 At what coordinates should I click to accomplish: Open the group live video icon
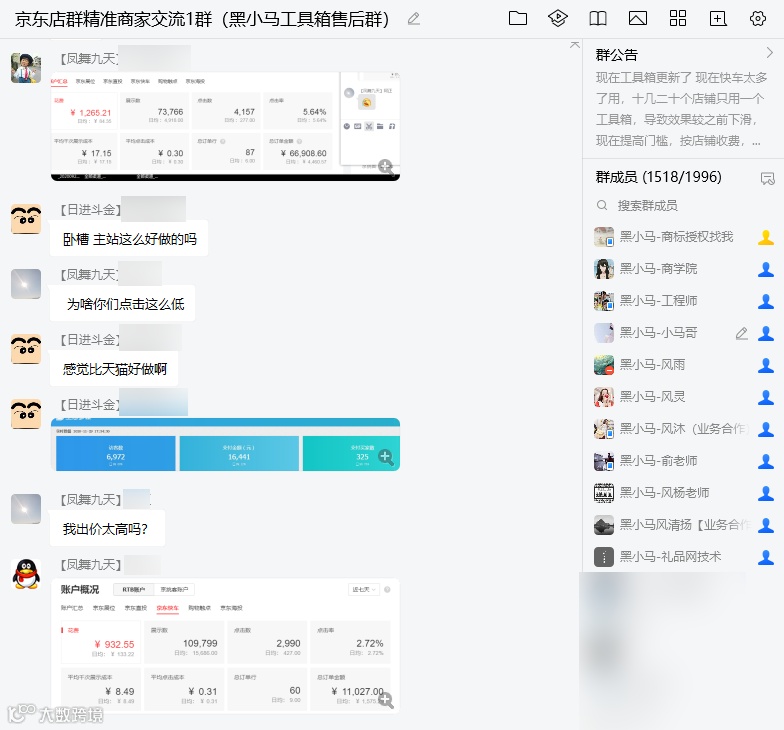pyautogui.click(x=558, y=18)
